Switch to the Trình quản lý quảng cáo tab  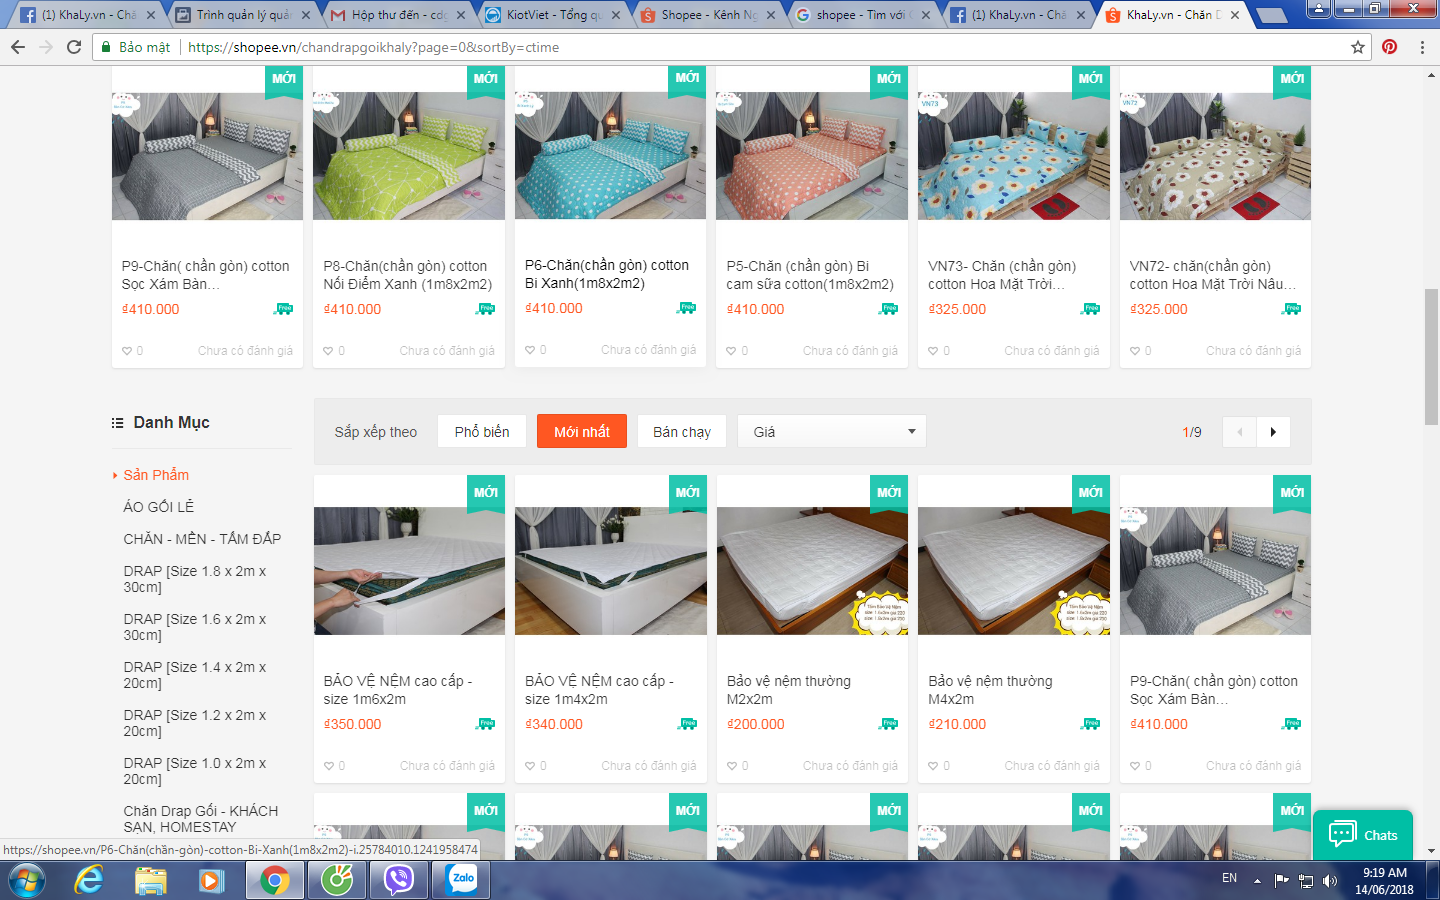[x=243, y=15]
